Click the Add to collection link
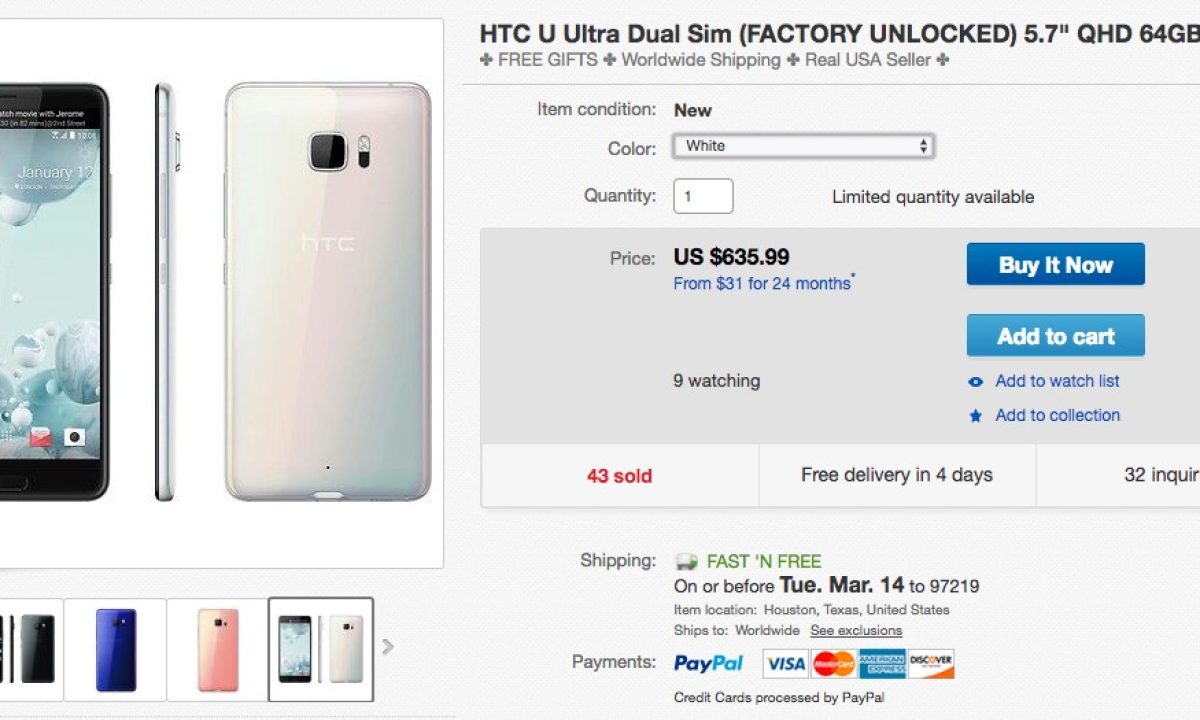Image resolution: width=1200 pixels, height=720 pixels. point(1057,415)
